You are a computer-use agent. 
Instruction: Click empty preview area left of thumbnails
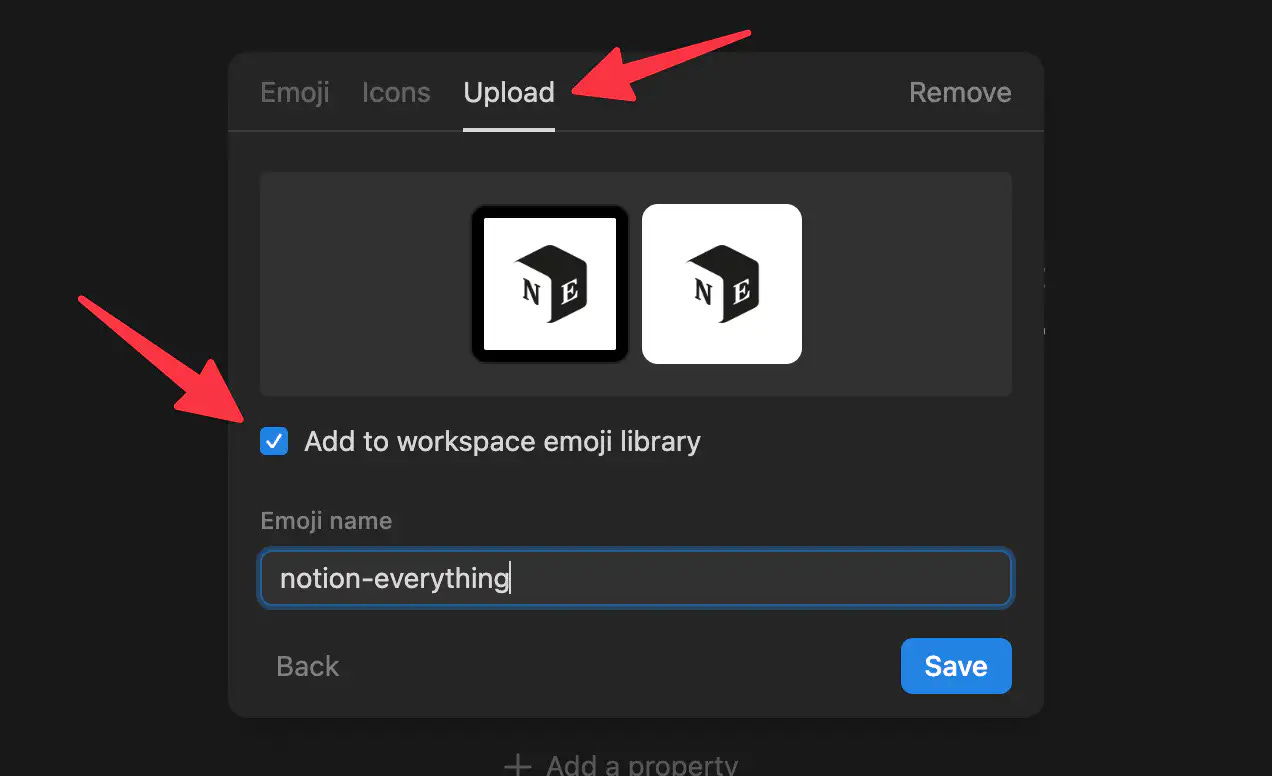[x=365, y=284]
